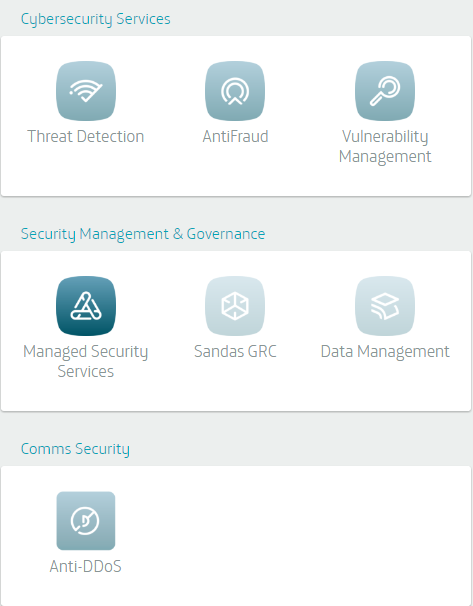
Task: Click the AntiFraud text label
Action: [x=235, y=136]
